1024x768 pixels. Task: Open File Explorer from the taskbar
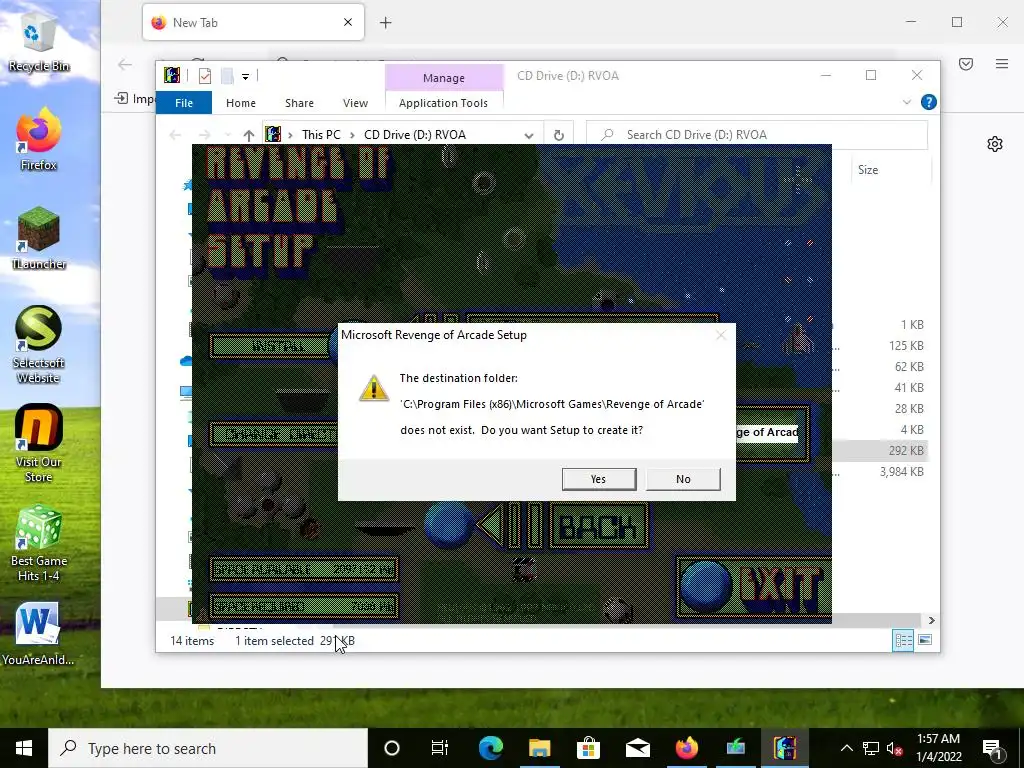point(539,748)
